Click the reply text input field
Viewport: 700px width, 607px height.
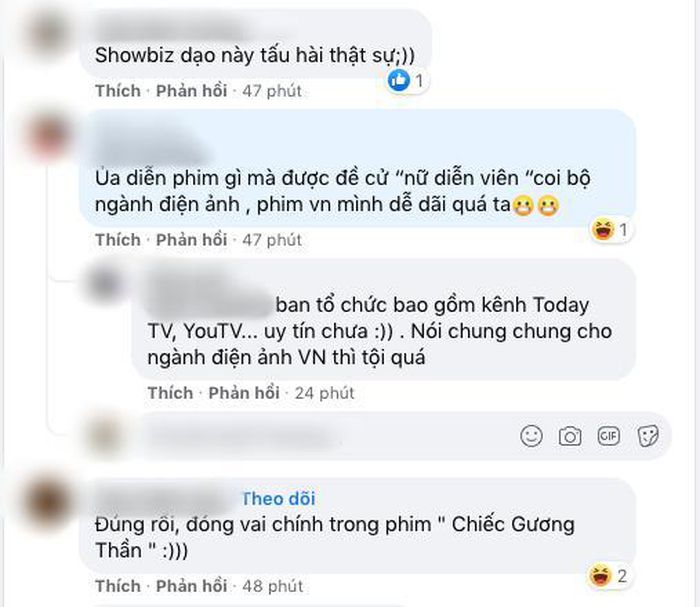tap(326, 436)
